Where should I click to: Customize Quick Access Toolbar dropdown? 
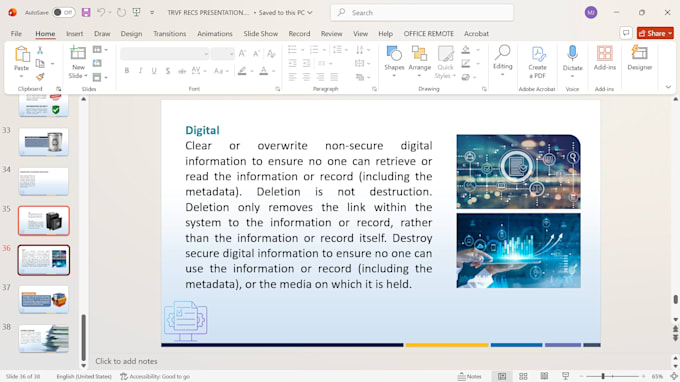(152, 13)
